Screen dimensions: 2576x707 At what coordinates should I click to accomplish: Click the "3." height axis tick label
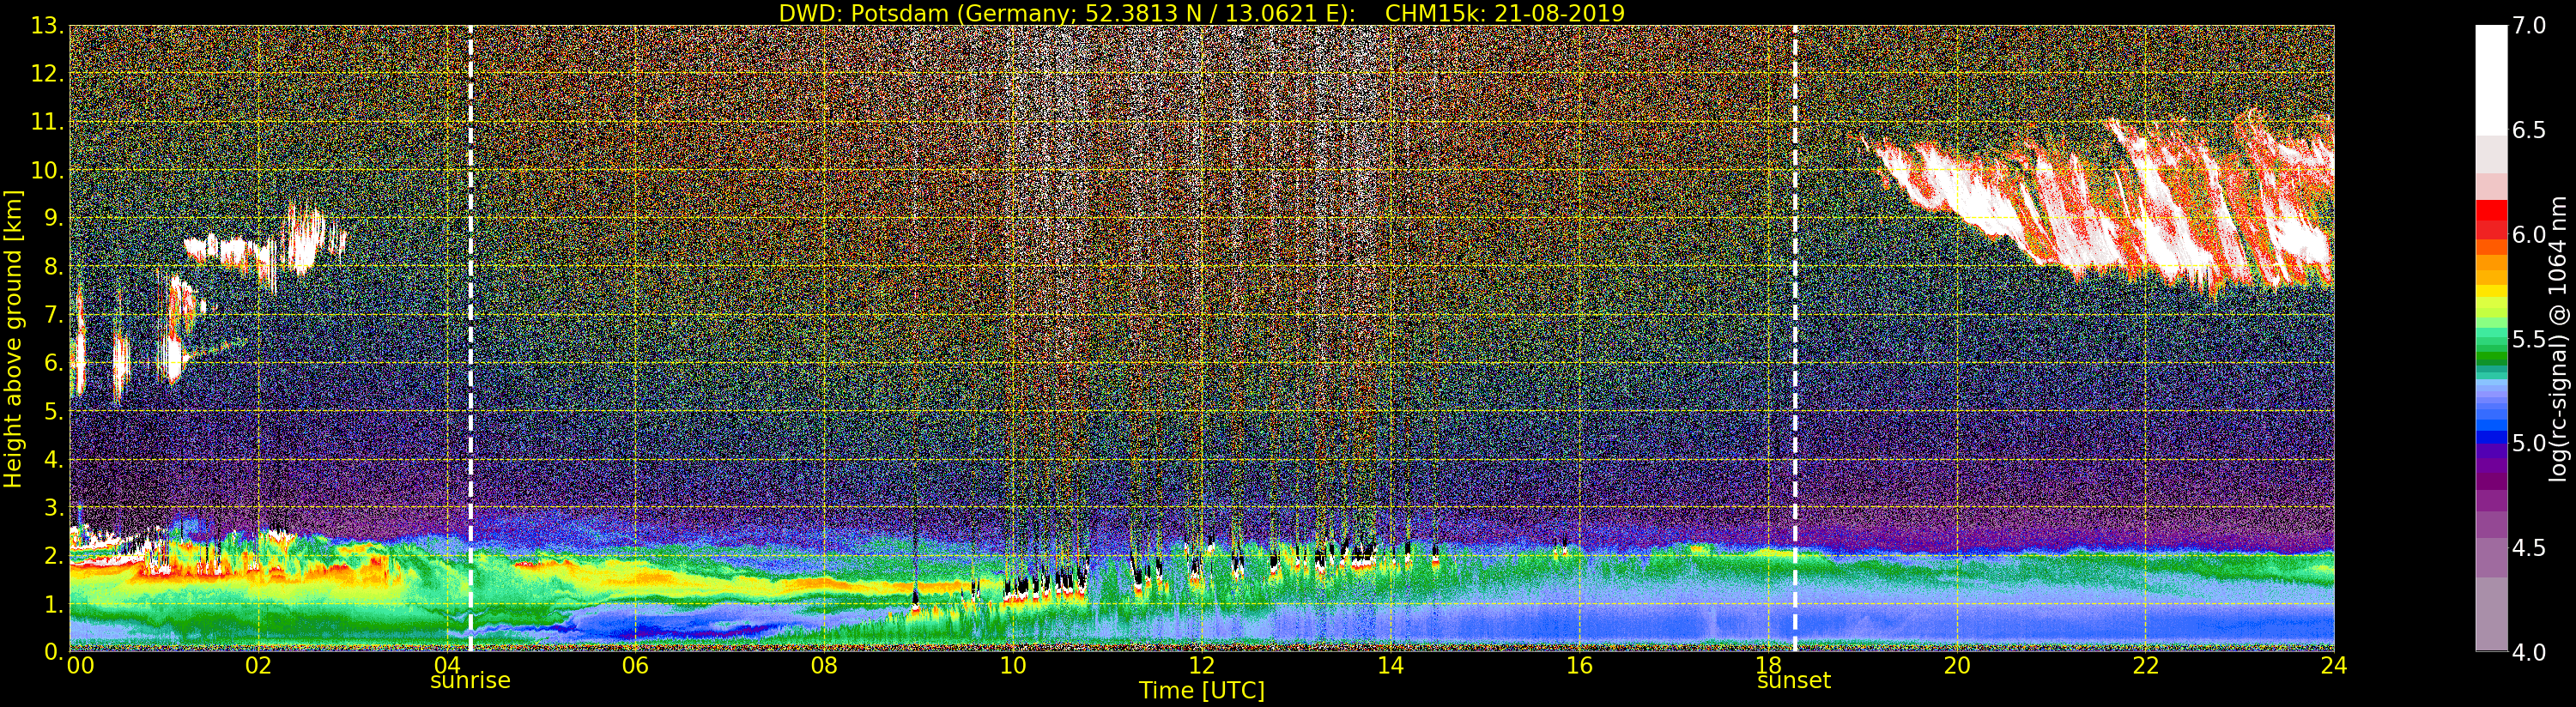(x=53, y=507)
